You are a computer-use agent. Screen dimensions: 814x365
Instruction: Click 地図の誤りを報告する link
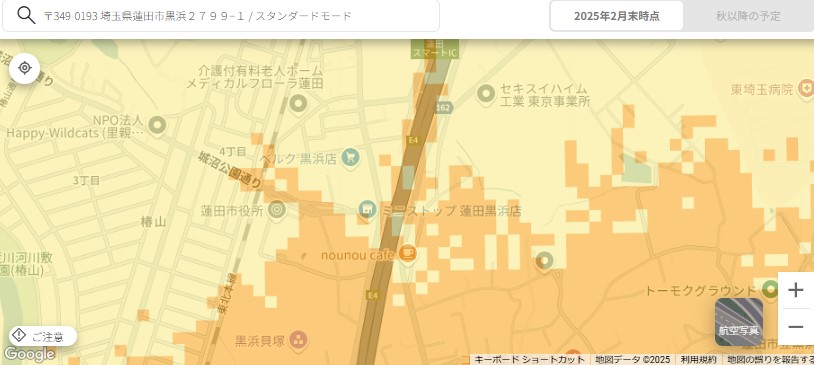point(770,359)
